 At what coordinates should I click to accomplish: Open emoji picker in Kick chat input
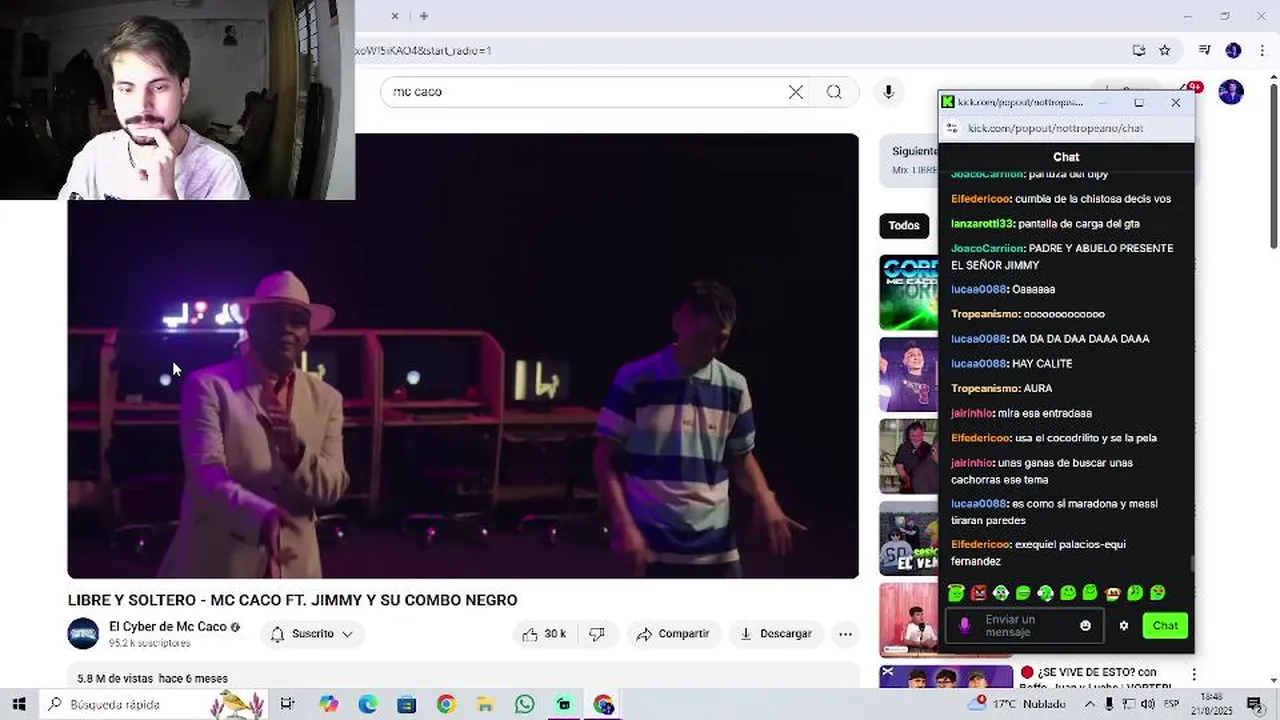click(1085, 626)
